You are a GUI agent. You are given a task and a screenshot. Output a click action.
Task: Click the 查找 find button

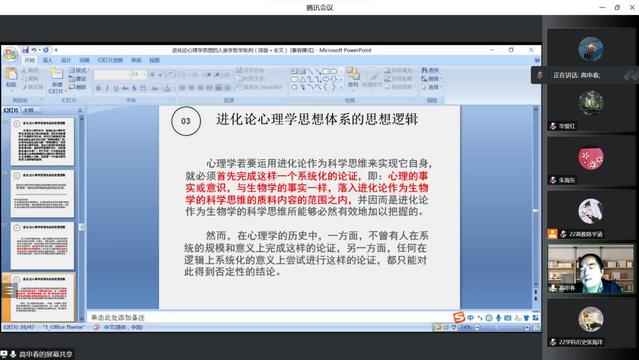point(430,71)
